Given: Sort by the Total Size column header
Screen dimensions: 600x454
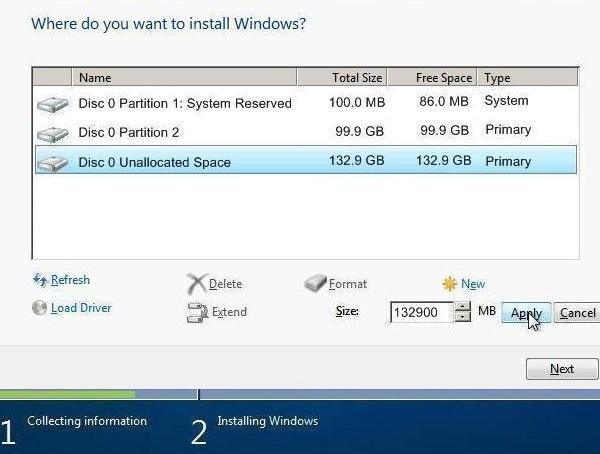Looking at the screenshot, I should coord(342,78).
